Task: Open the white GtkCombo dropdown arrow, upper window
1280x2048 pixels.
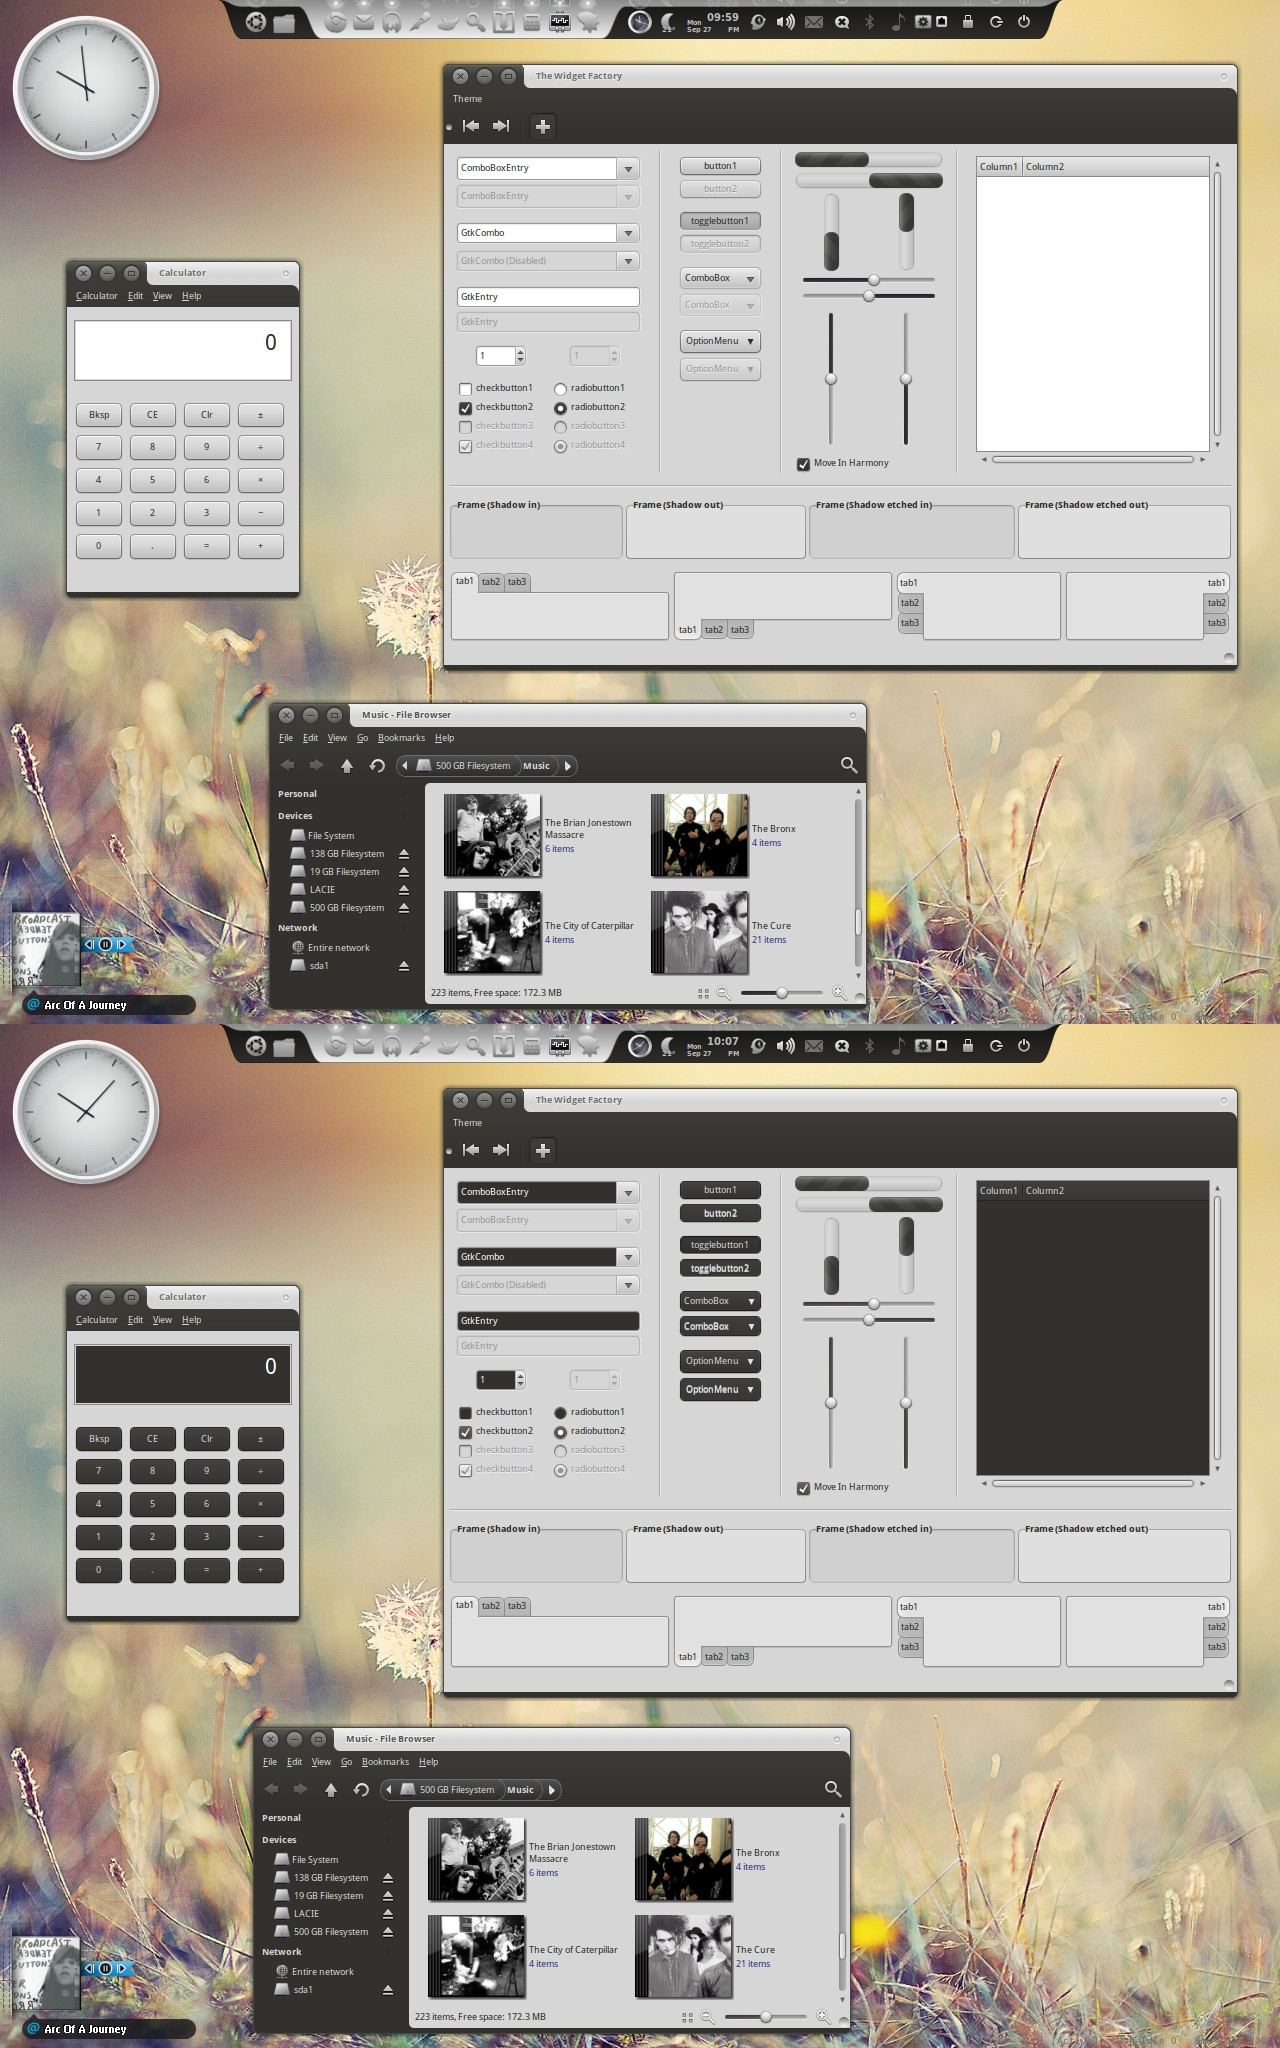Action: tap(628, 233)
